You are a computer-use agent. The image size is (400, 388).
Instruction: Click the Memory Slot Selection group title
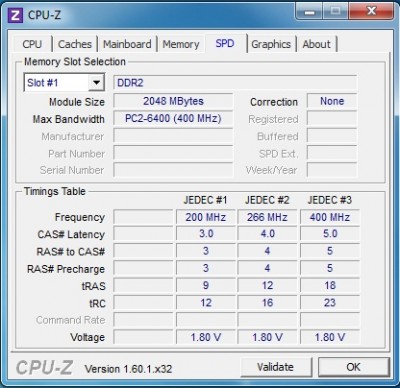[x=75, y=62]
